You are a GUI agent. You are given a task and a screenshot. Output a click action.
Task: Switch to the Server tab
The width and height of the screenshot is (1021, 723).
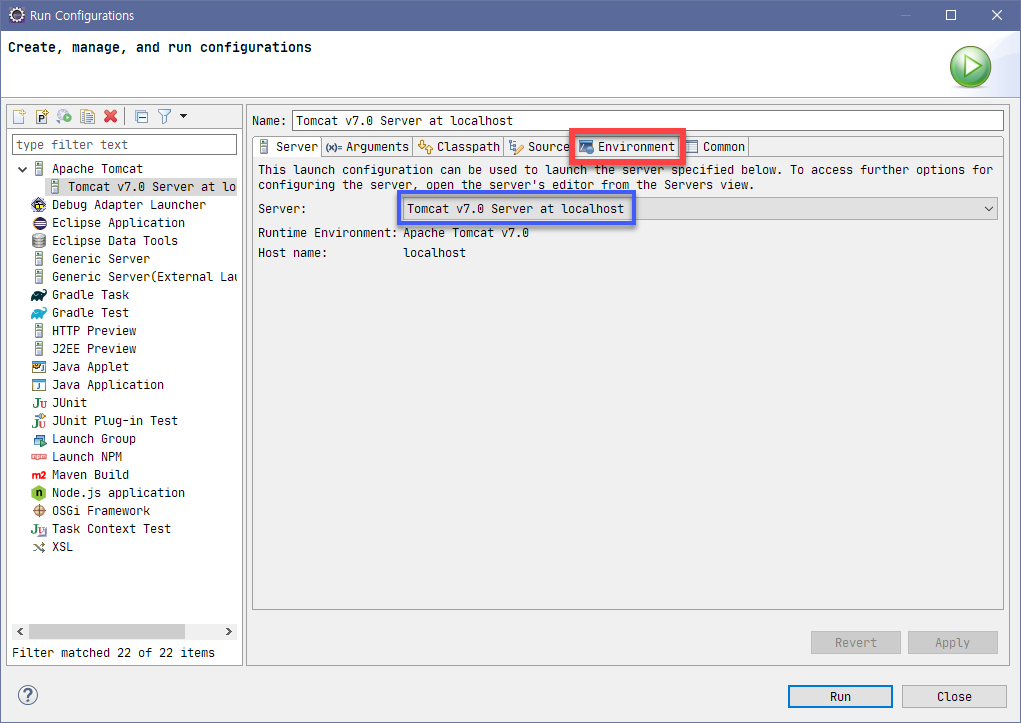click(x=288, y=147)
